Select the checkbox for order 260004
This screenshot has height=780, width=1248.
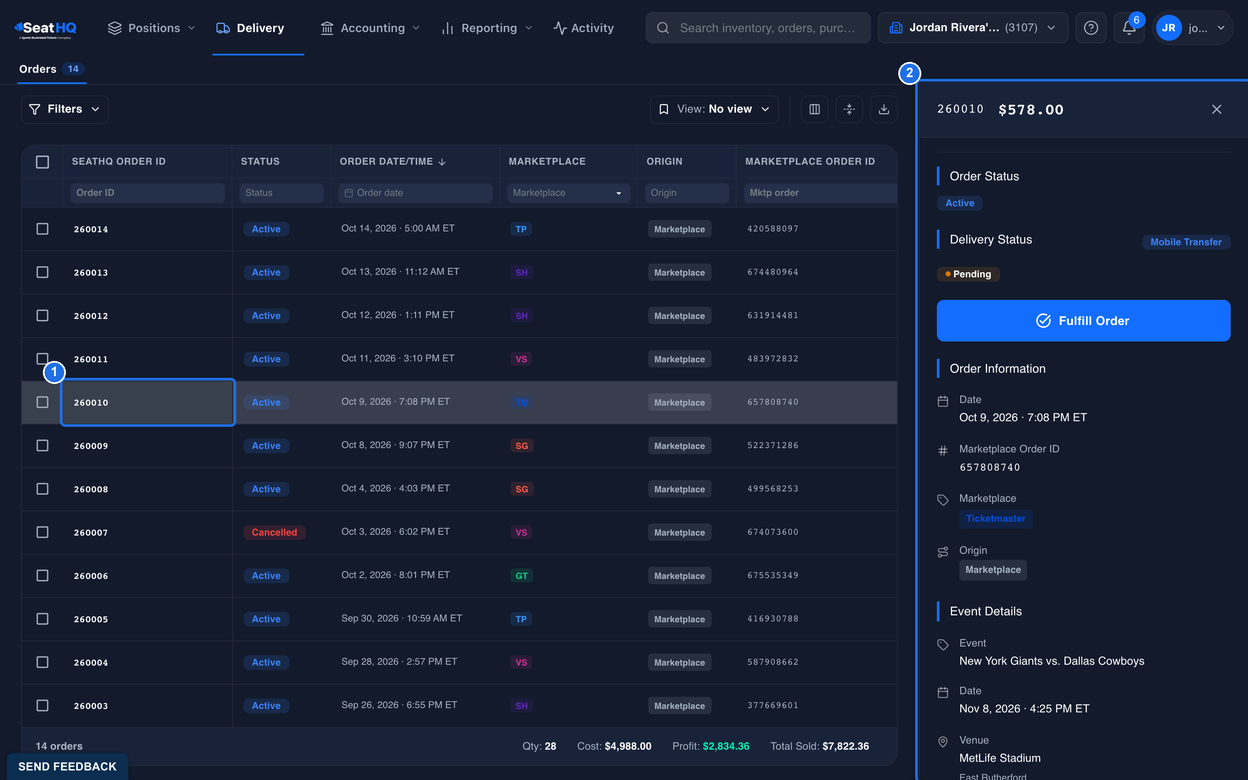(42, 662)
